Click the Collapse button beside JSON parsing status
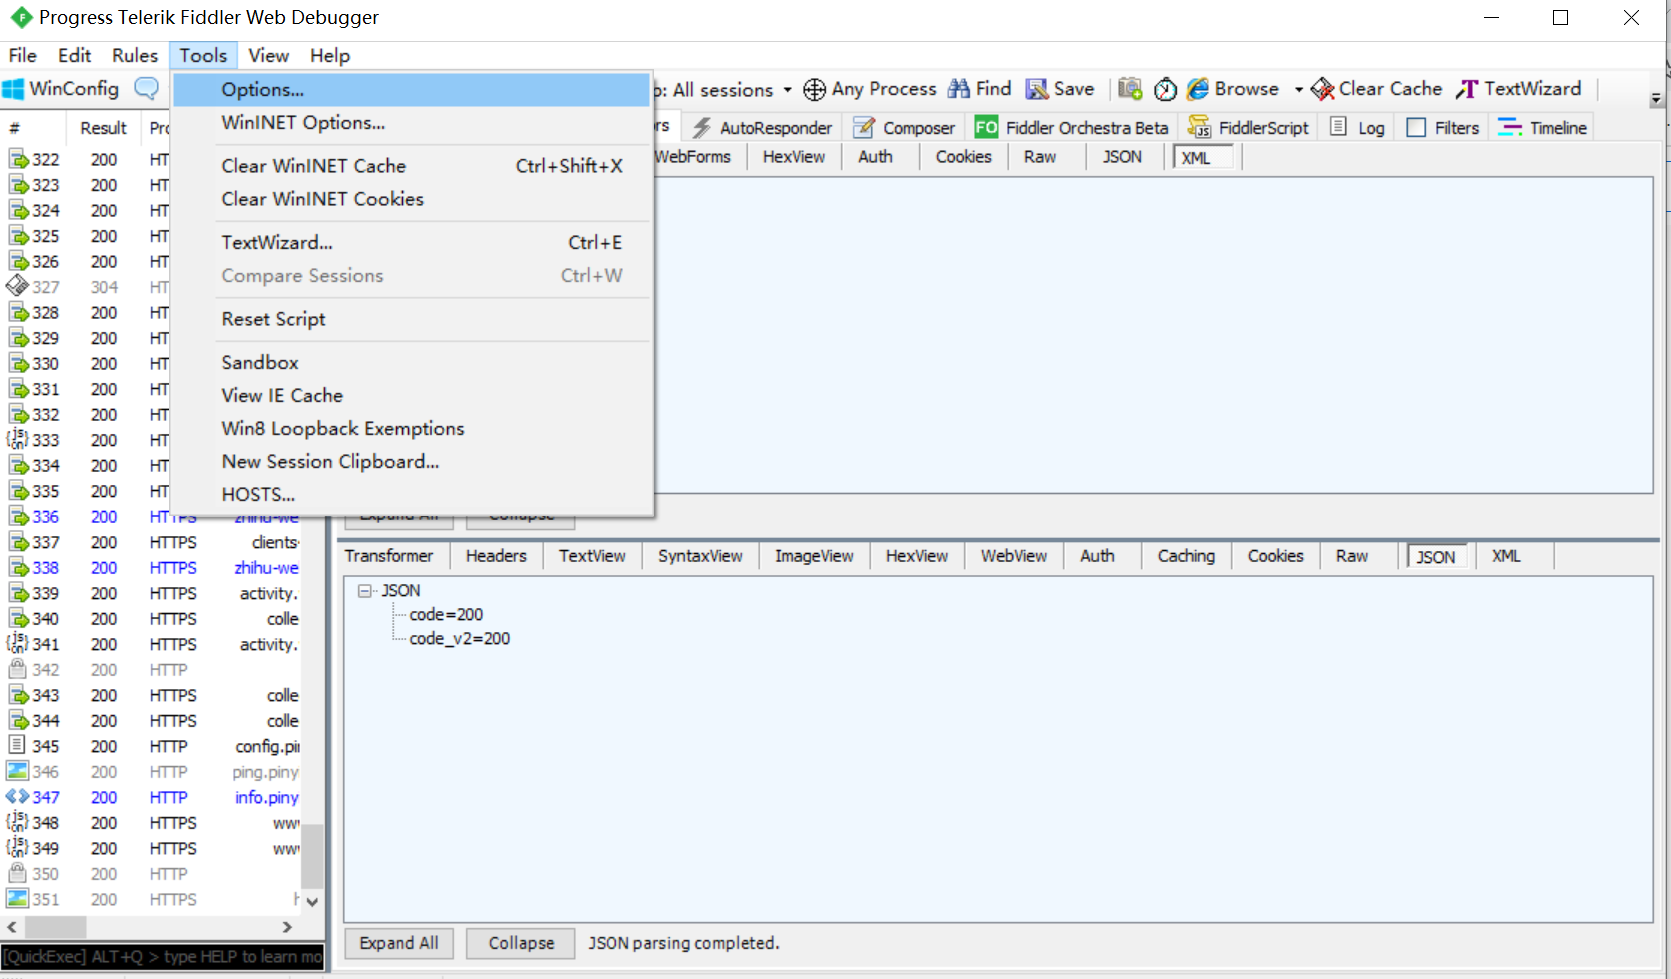The width and height of the screenshot is (1671, 979). tap(521, 943)
